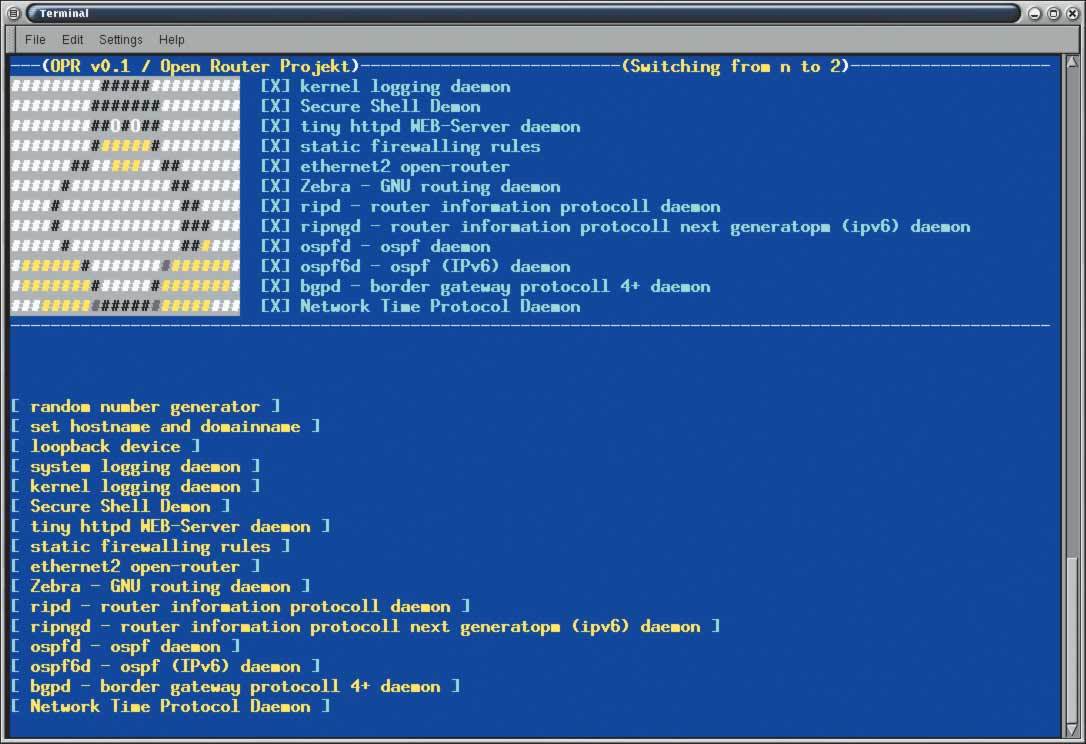The width and height of the screenshot is (1086, 744).
Task: Click bracketed 'static firewalling rules' lower line
Action: (x=150, y=547)
